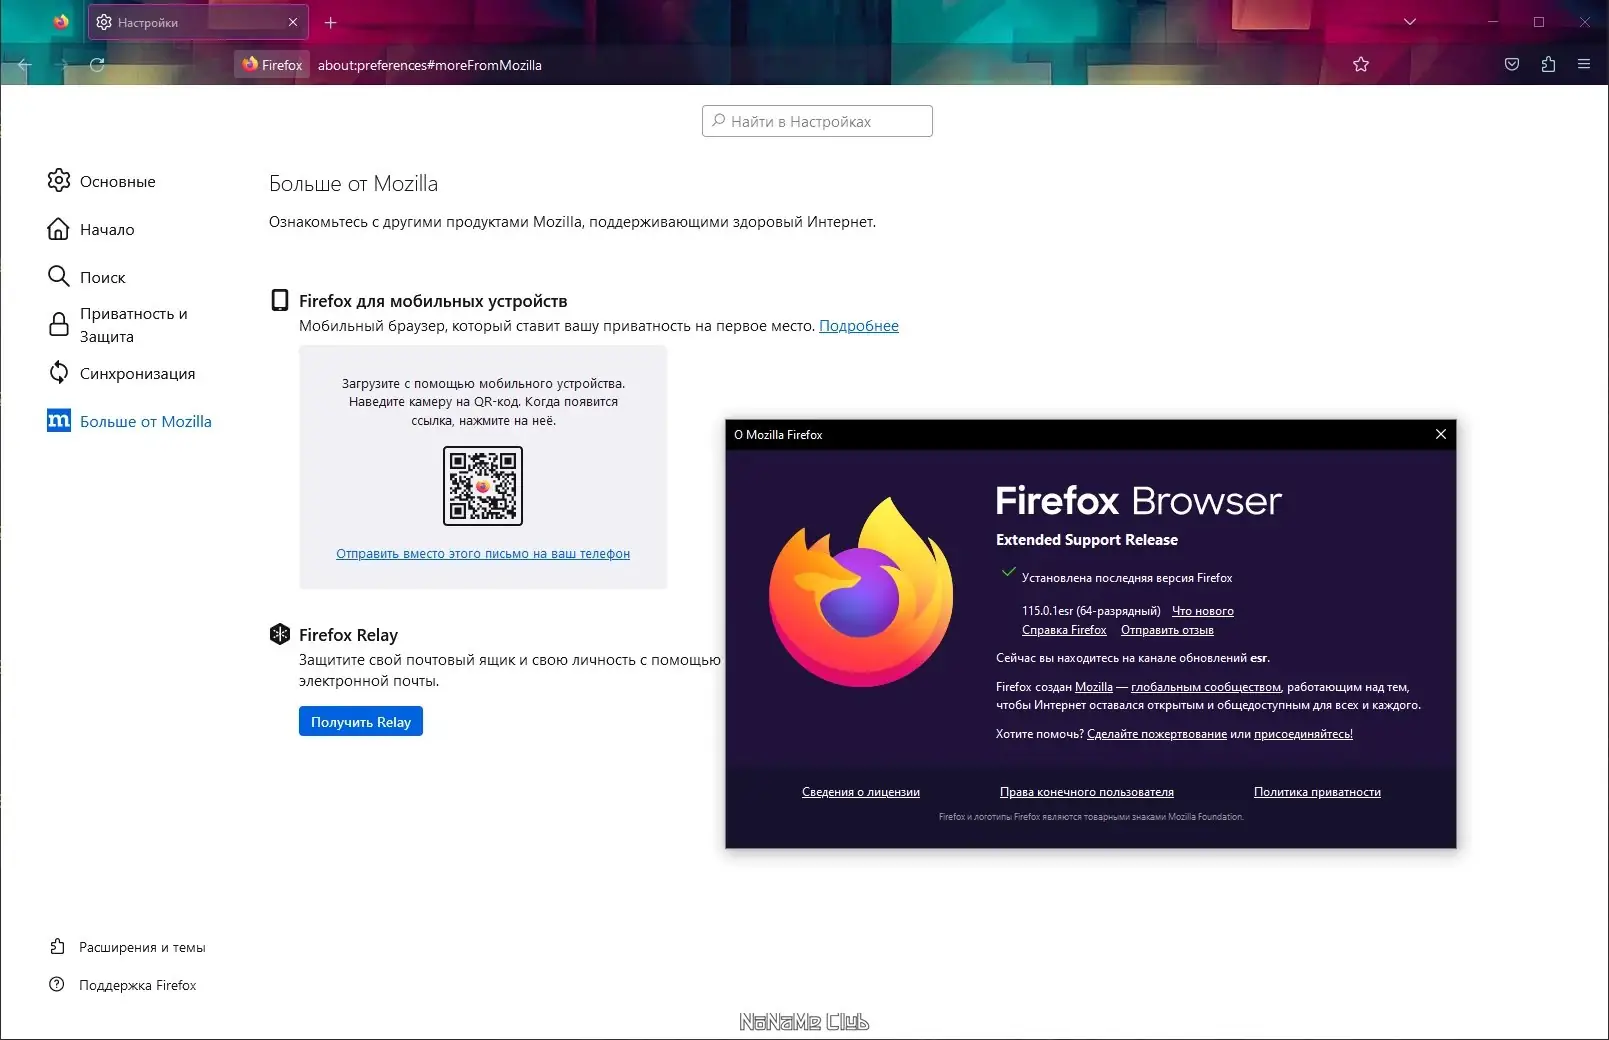This screenshot has height=1040, width=1609.
Task: Close the О Mozilla Firefox dialog
Action: tap(1441, 434)
